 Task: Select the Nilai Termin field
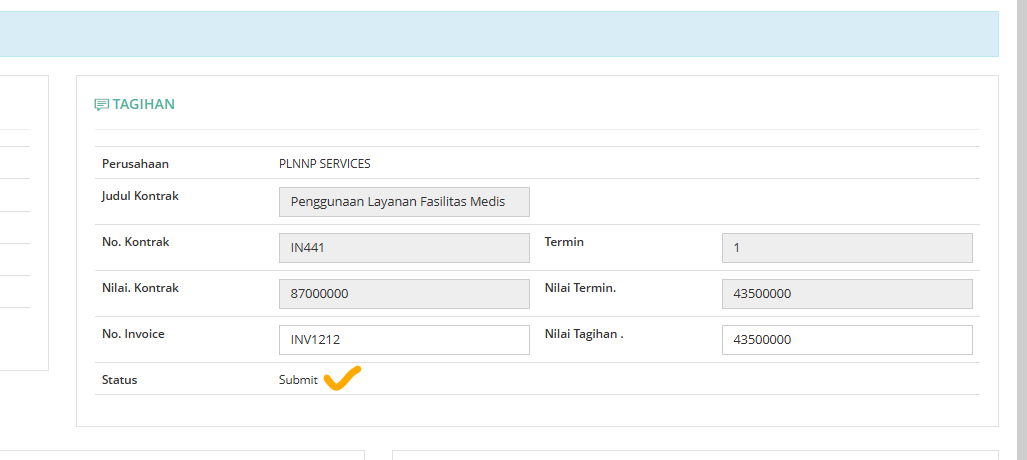[x=846, y=294]
